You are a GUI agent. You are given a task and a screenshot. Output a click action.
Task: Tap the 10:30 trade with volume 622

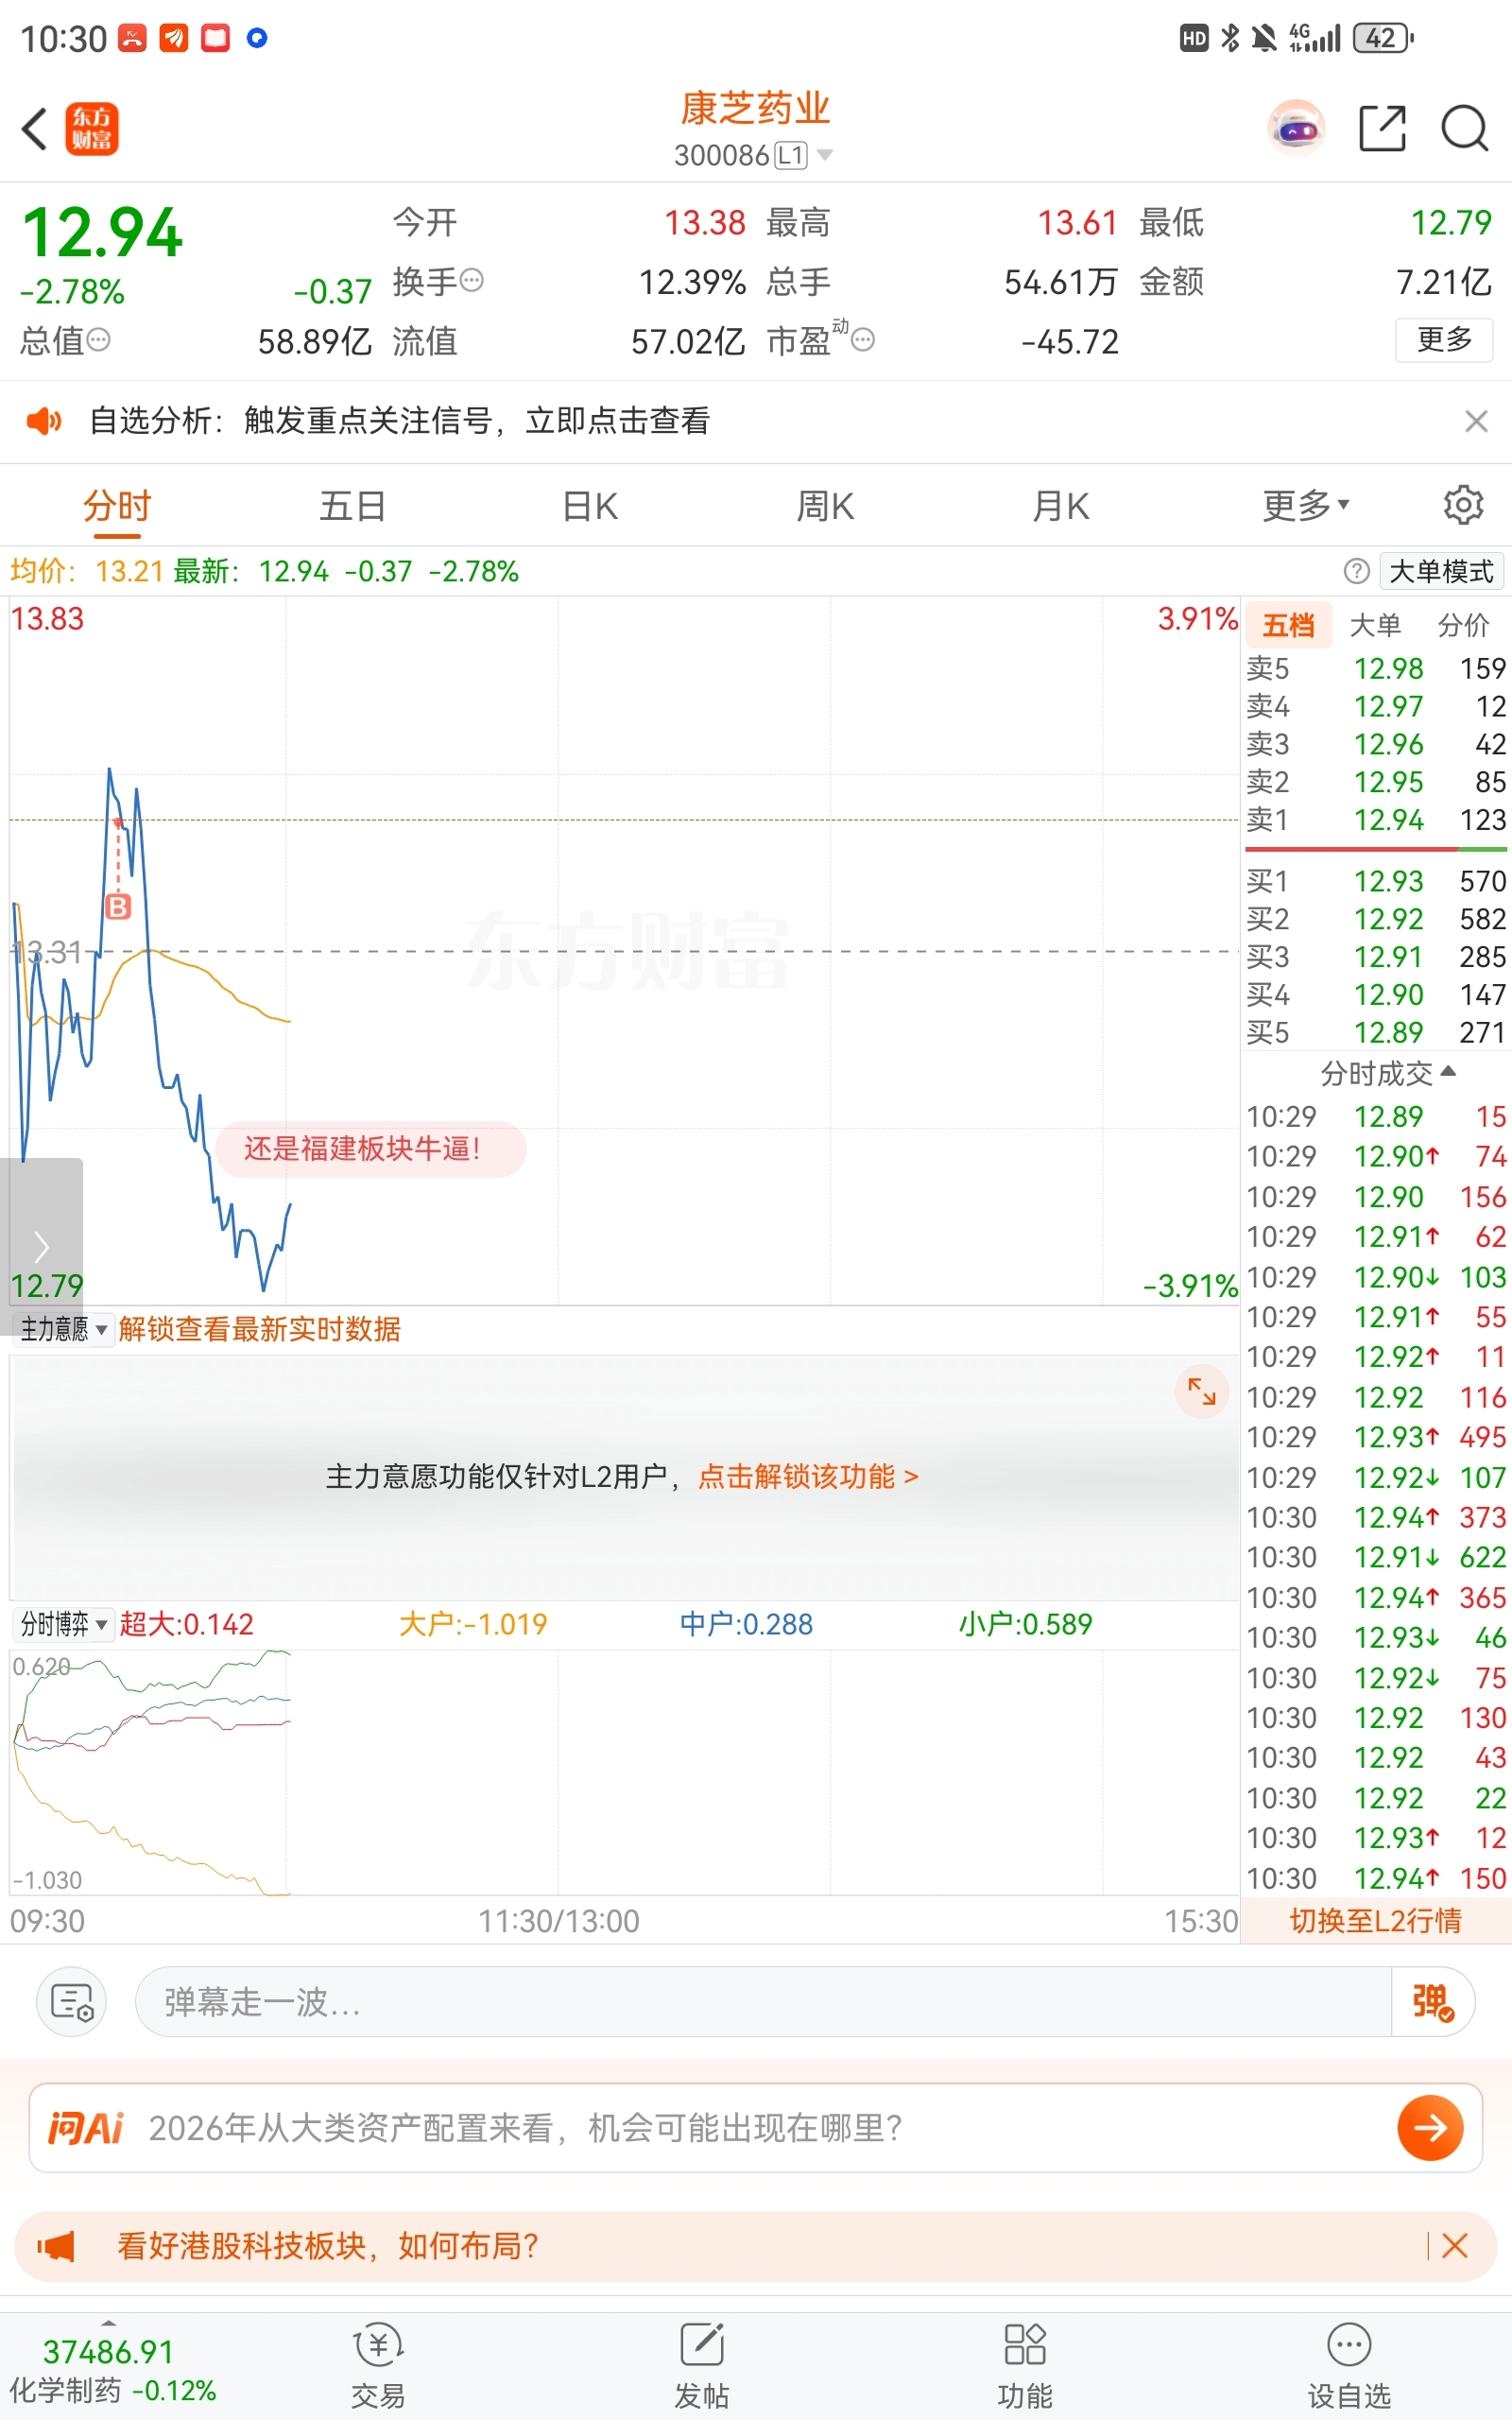tap(1375, 1557)
